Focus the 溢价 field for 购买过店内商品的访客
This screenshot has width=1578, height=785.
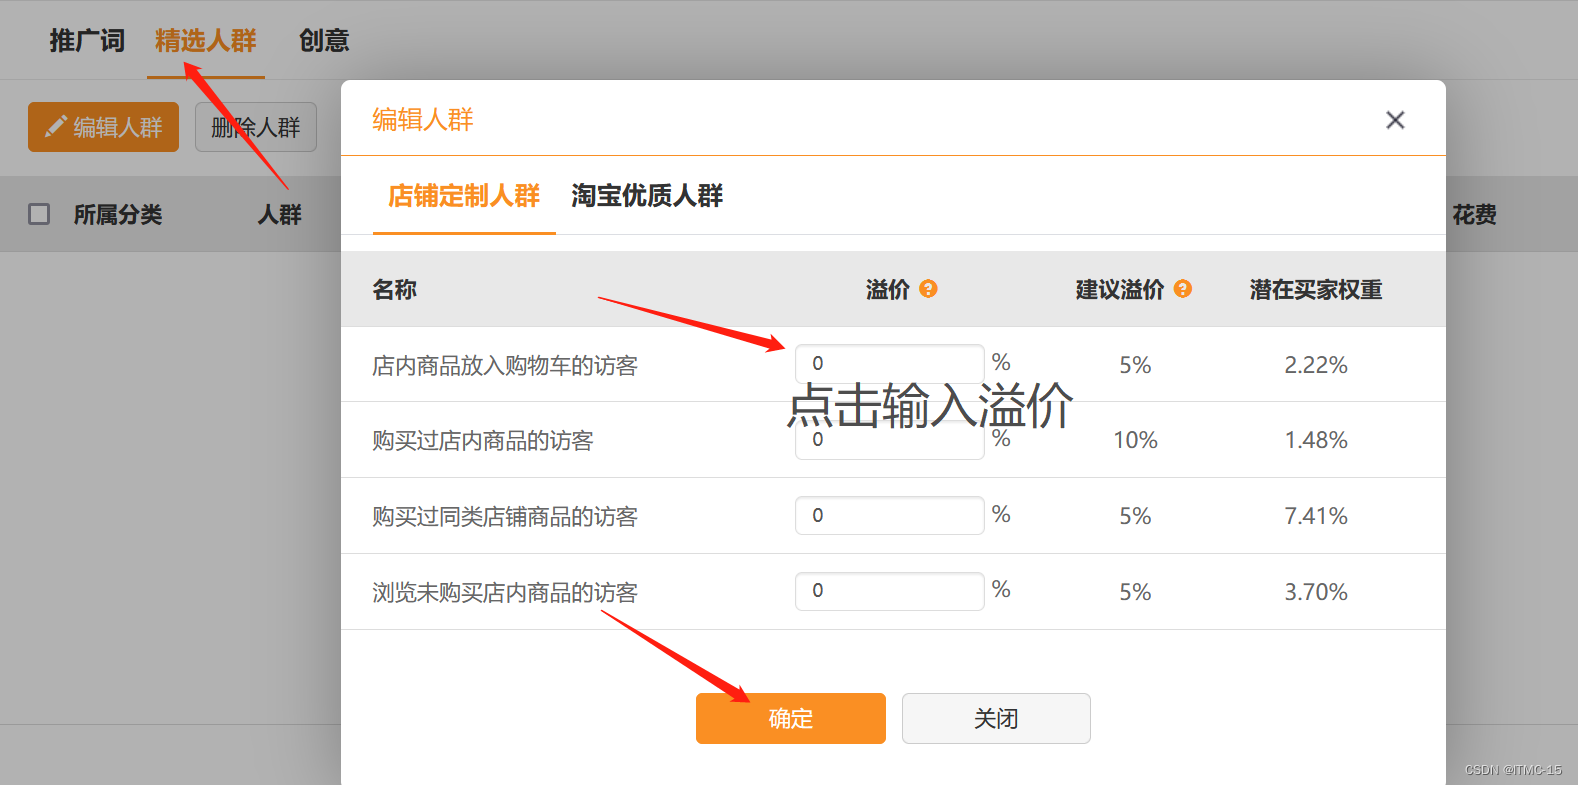click(890, 440)
